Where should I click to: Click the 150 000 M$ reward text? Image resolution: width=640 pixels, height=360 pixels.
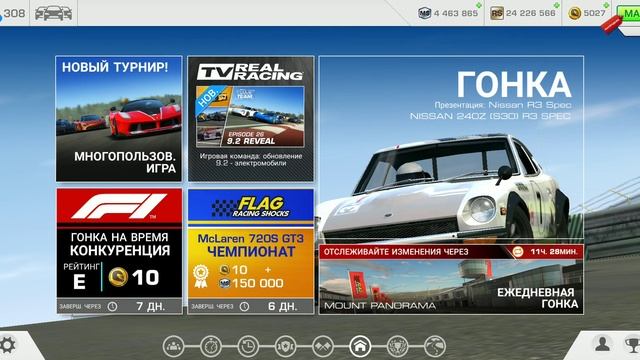click(x=258, y=283)
